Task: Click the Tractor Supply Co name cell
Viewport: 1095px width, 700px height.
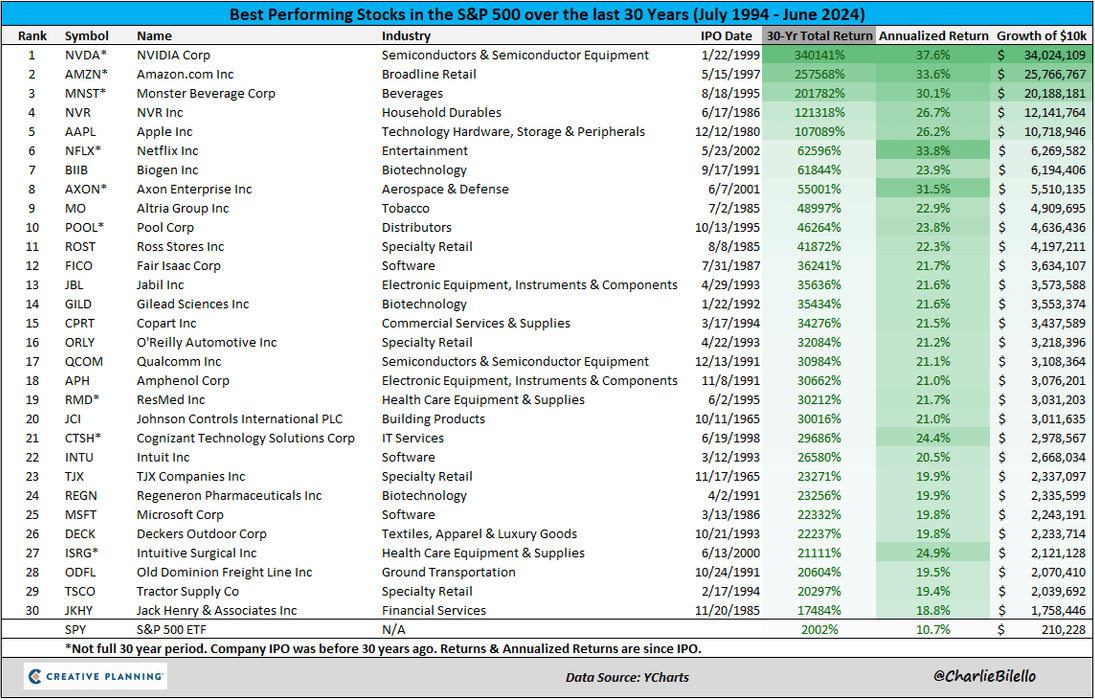Action: (188, 592)
